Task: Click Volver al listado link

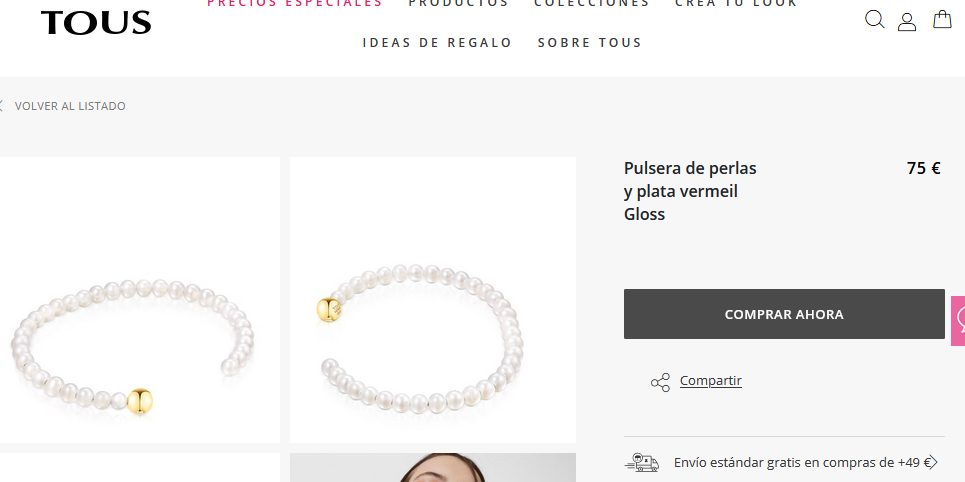Action: pos(70,106)
